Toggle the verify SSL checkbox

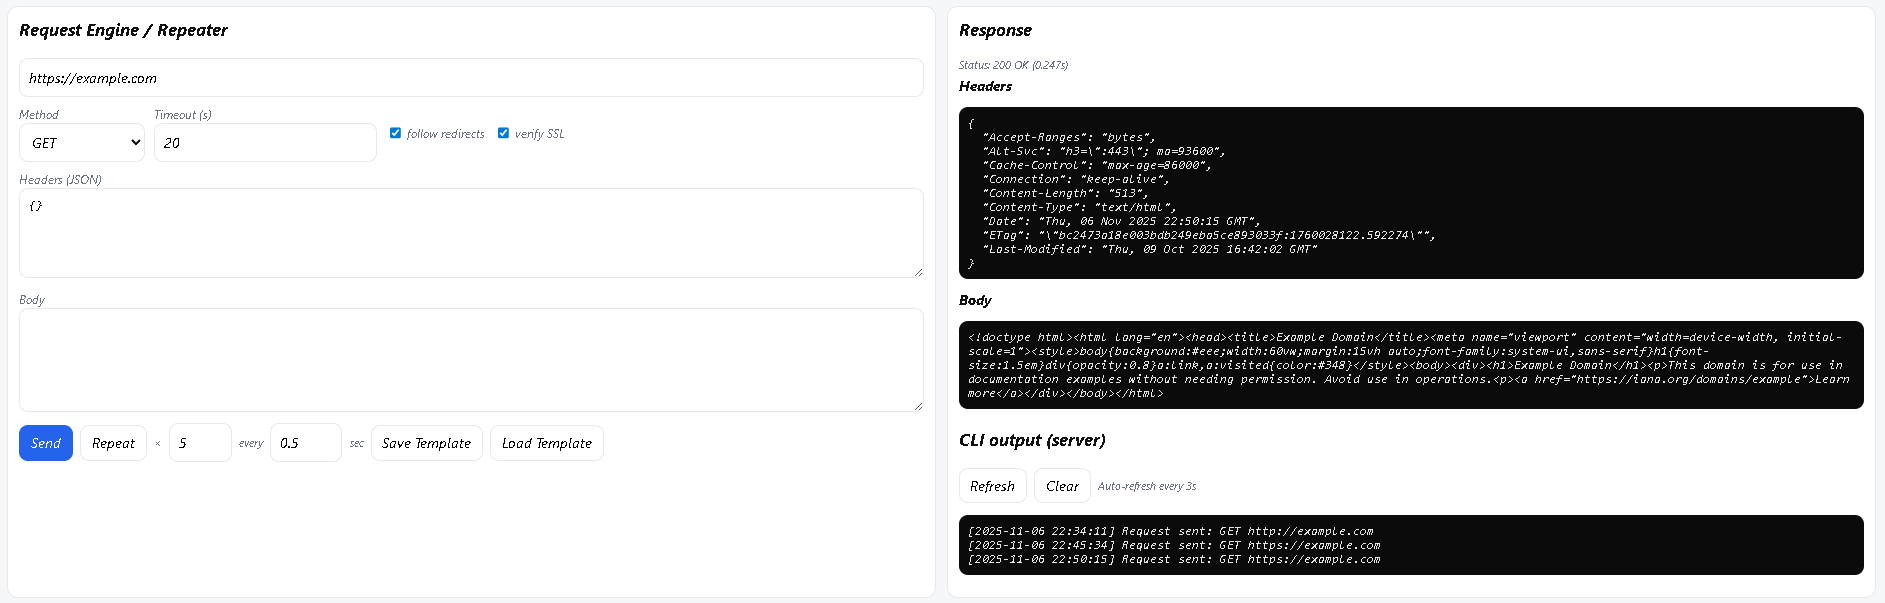[503, 133]
